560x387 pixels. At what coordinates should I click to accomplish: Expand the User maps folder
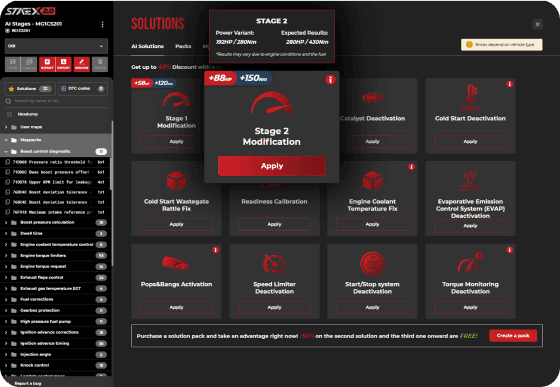point(6,127)
